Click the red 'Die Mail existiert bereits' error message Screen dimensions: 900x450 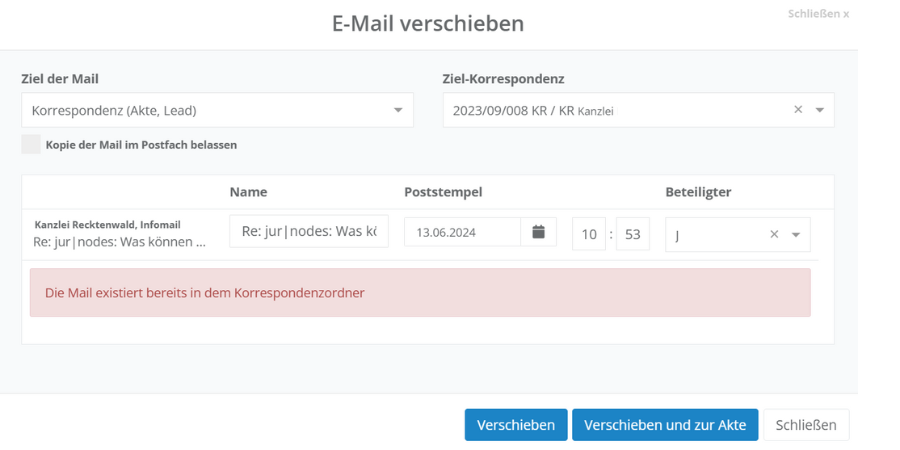(x=420, y=293)
